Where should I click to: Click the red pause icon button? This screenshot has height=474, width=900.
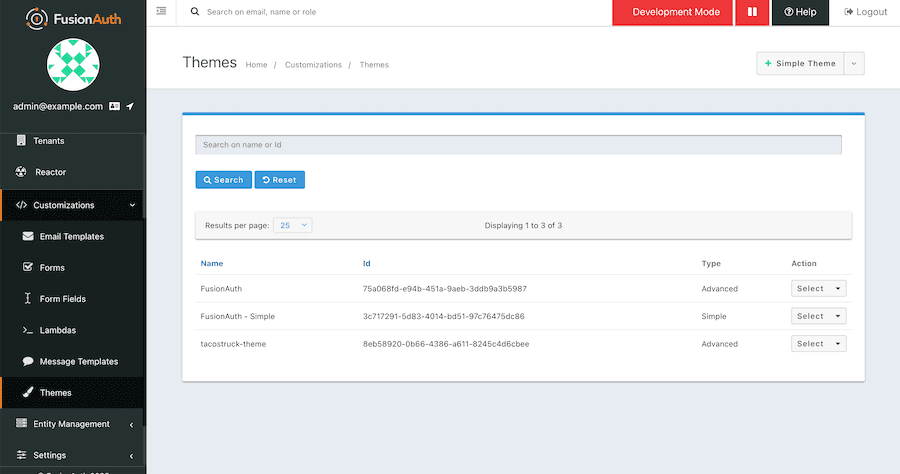752,12
